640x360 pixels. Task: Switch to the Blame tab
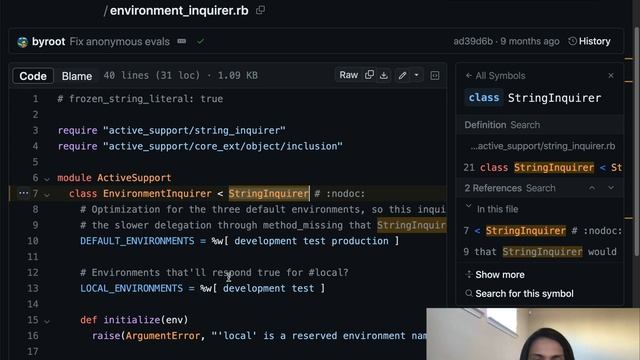77,76
